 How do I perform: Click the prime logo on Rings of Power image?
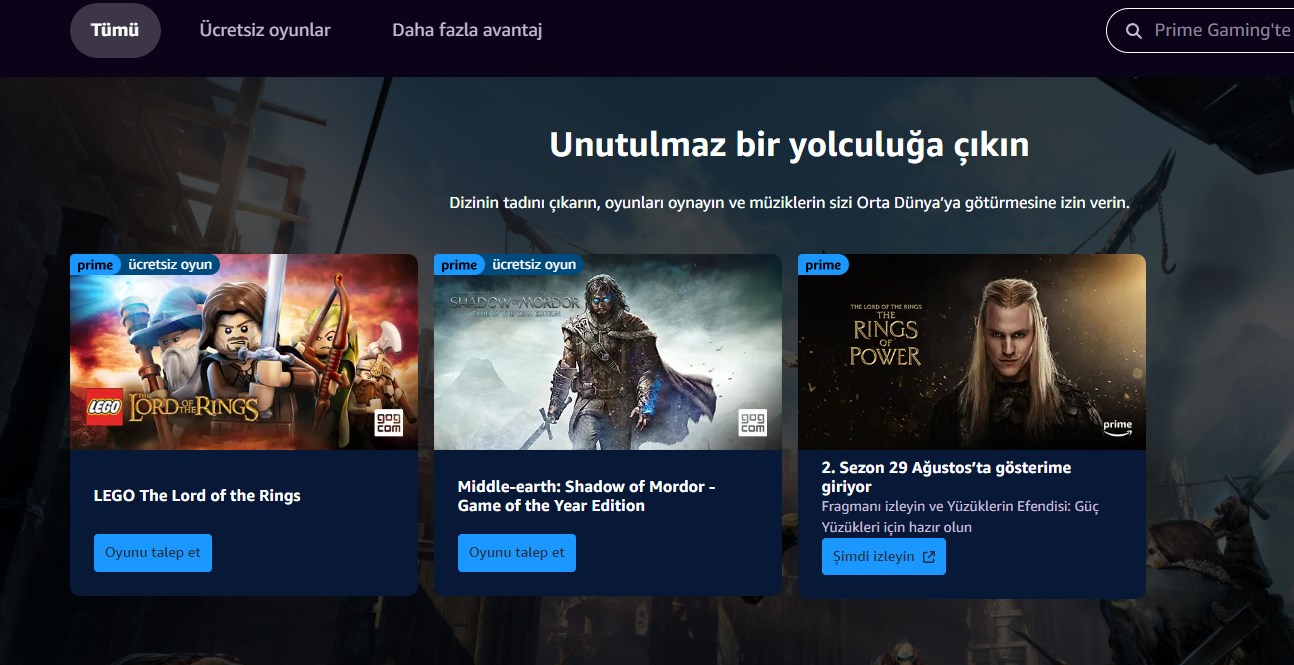(1117, 427)
